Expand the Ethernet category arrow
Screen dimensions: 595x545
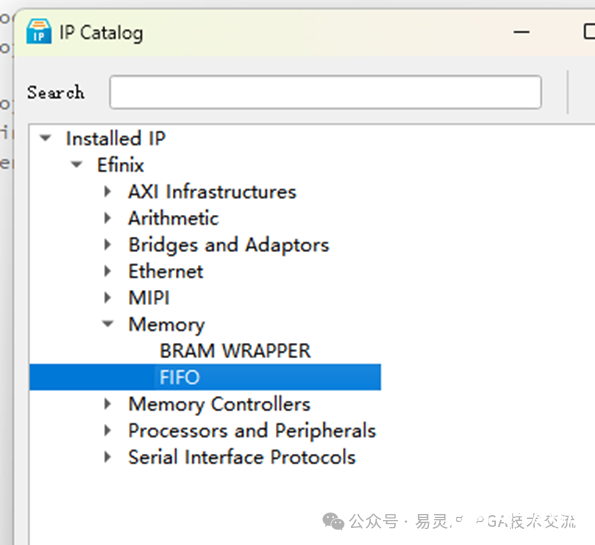pos(108,271)
